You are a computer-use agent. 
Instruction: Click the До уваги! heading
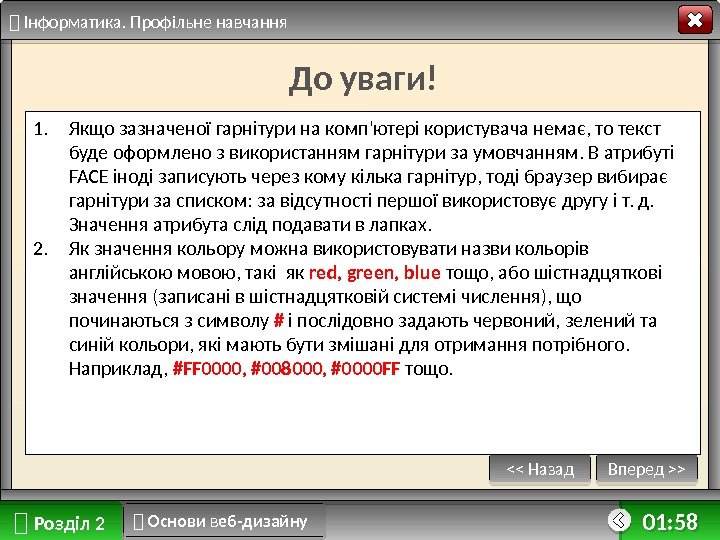(x=362, y=79)
